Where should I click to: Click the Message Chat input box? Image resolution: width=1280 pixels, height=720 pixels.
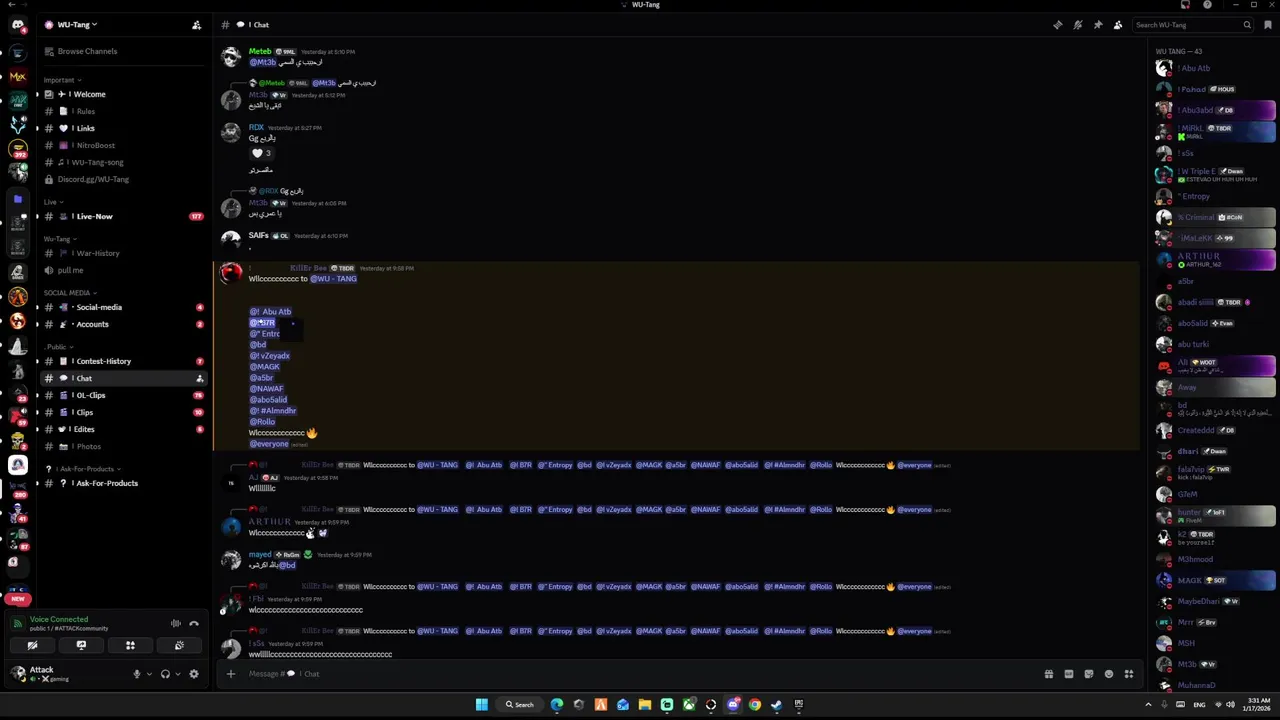(640, 674)
